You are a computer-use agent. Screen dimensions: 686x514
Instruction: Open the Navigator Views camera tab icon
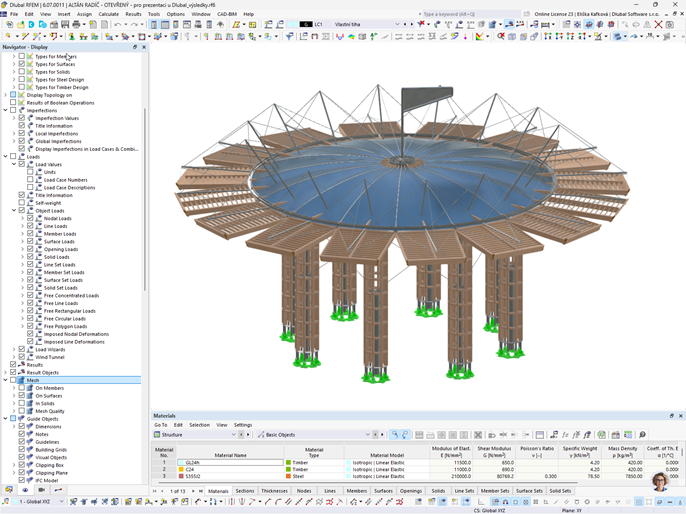tap(42, 490)
